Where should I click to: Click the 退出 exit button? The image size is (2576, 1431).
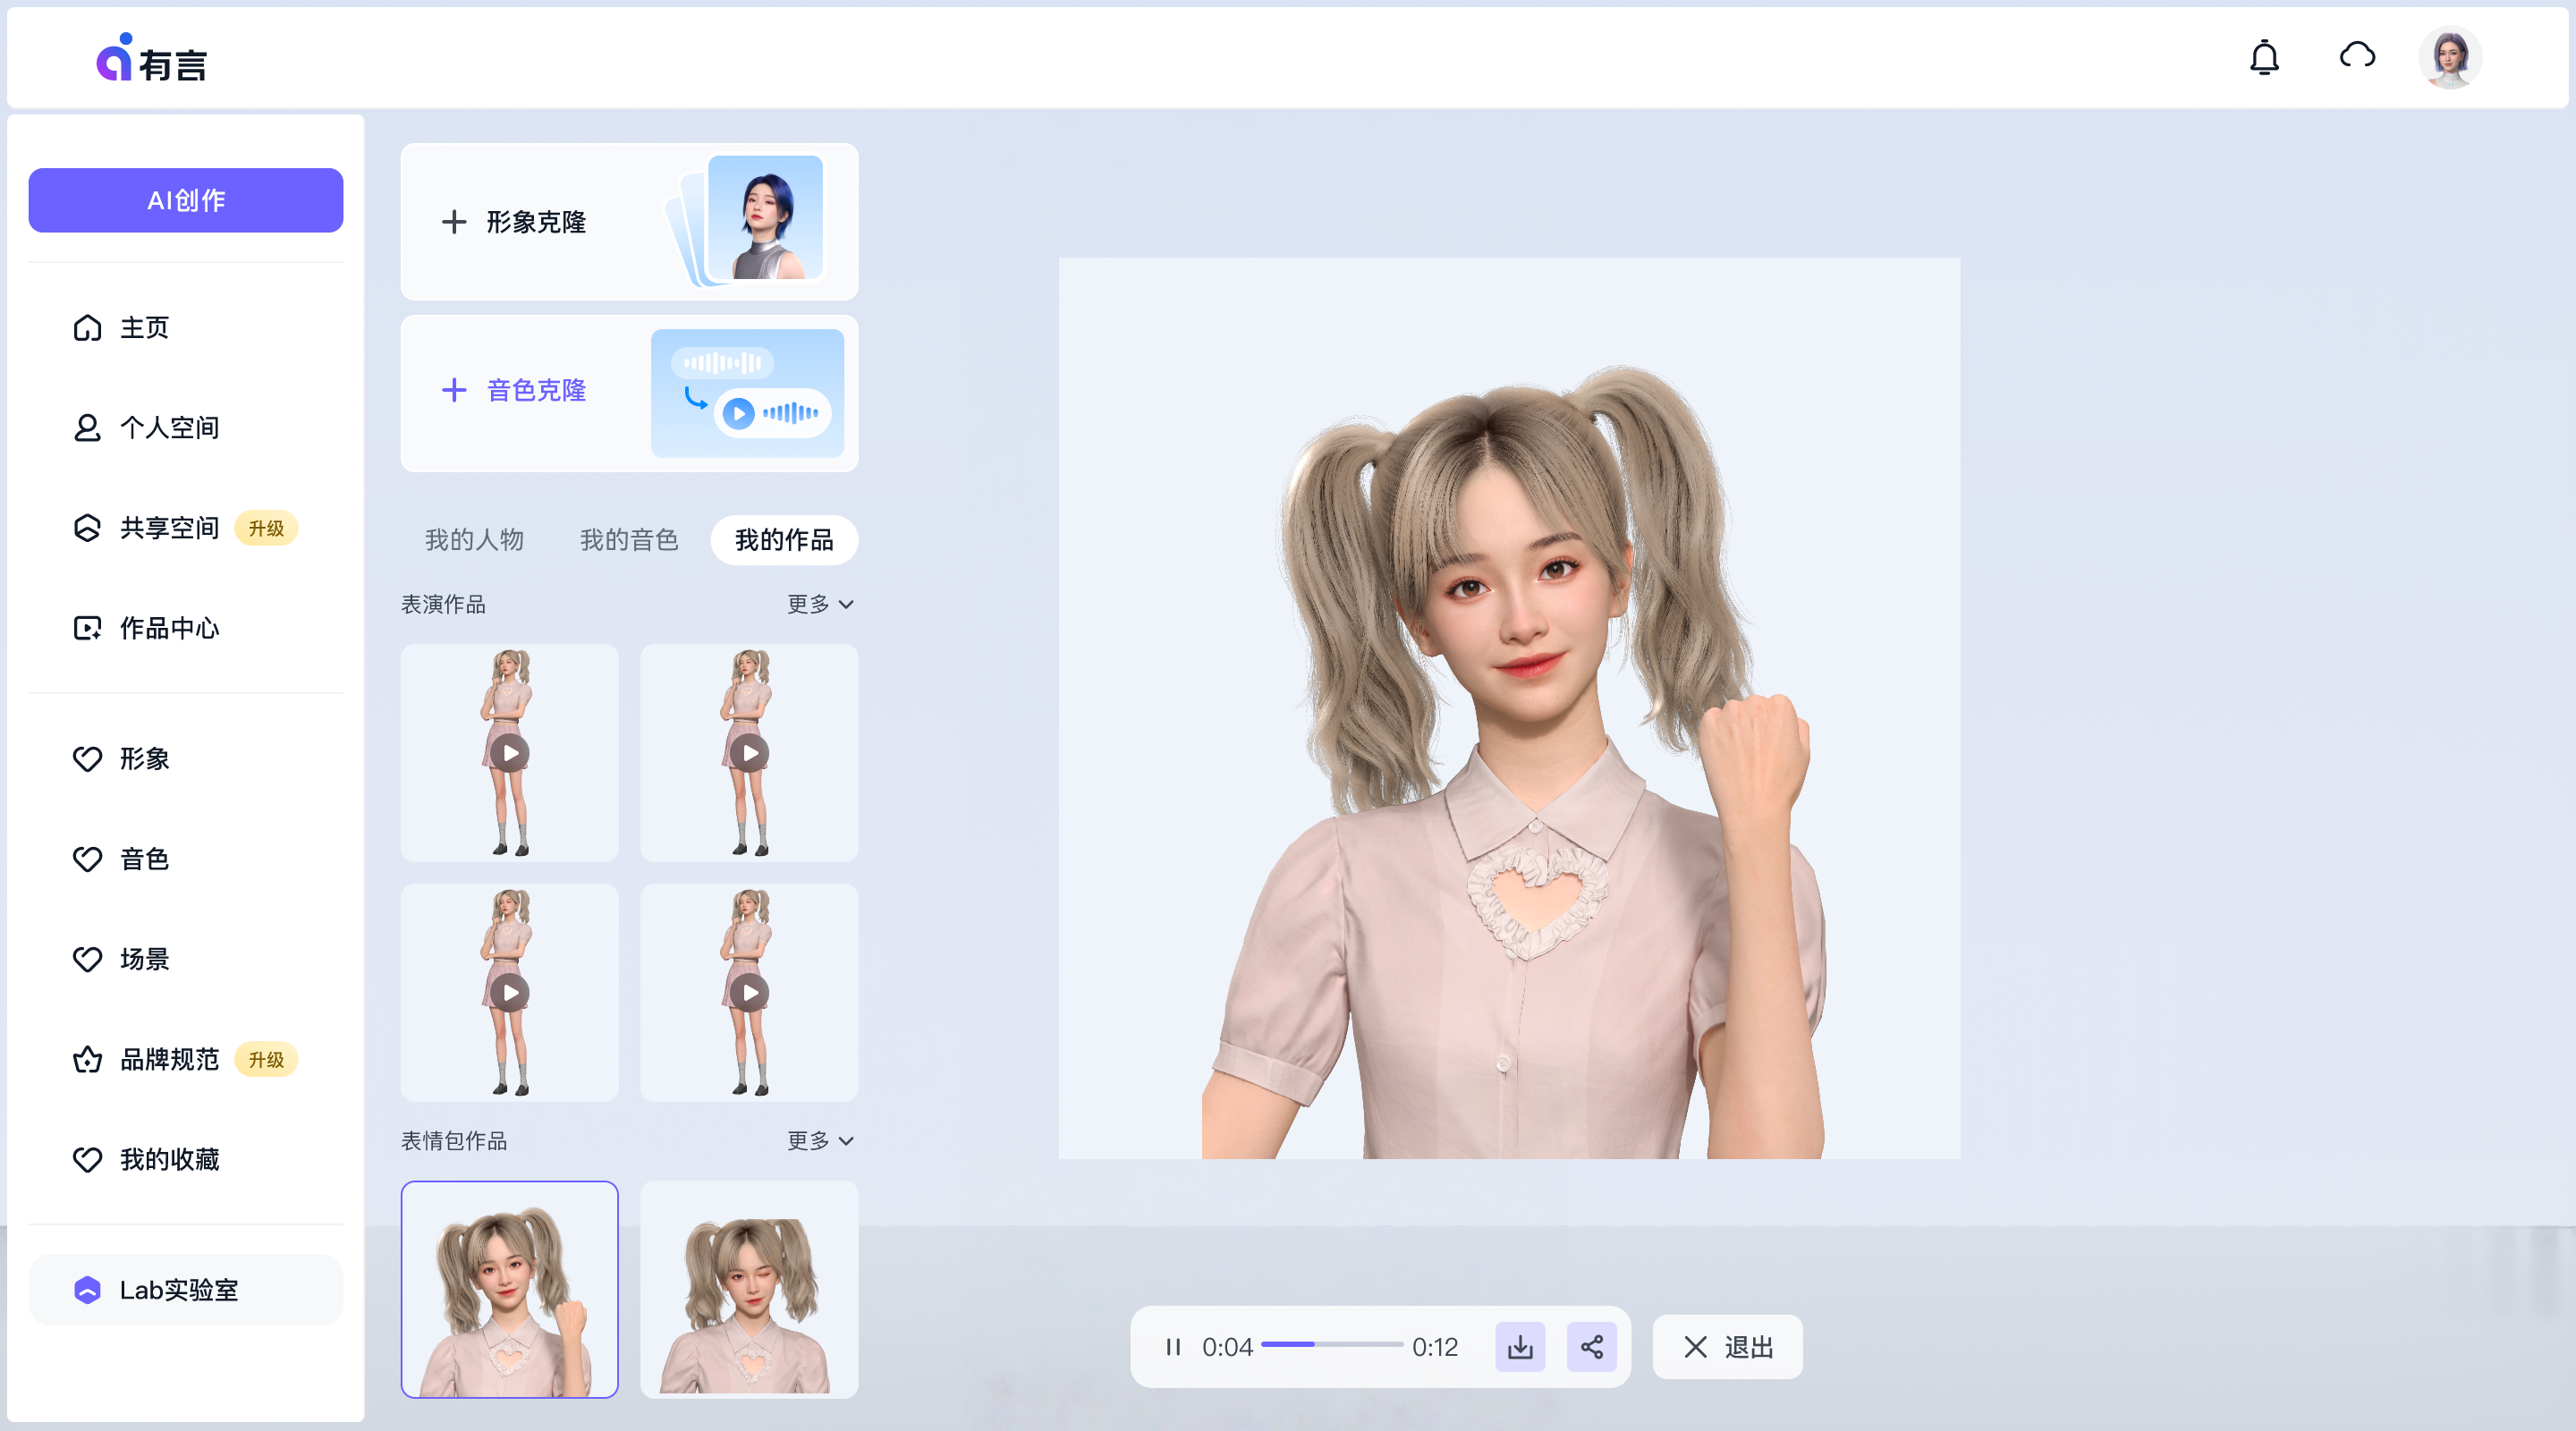click(x=1727, y=1347)
